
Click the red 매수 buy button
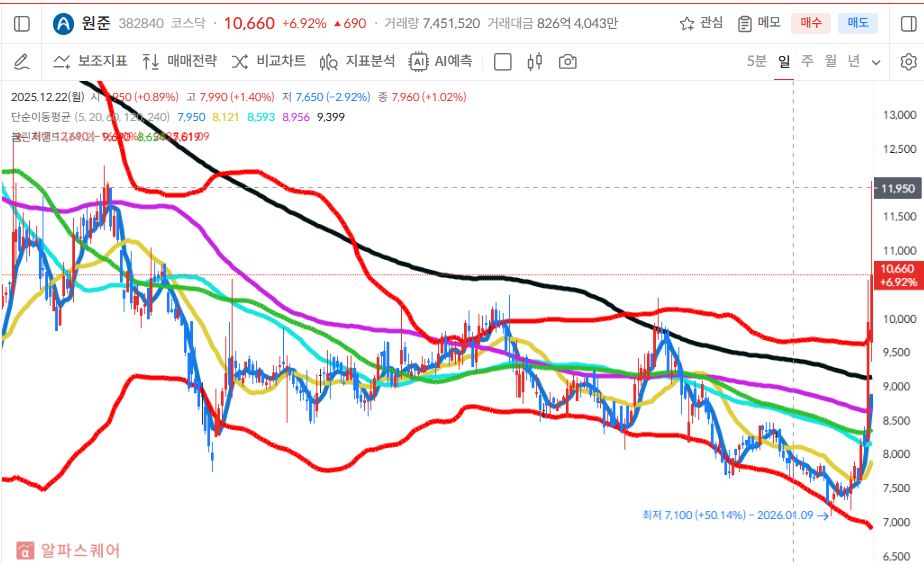pos(810,23)
